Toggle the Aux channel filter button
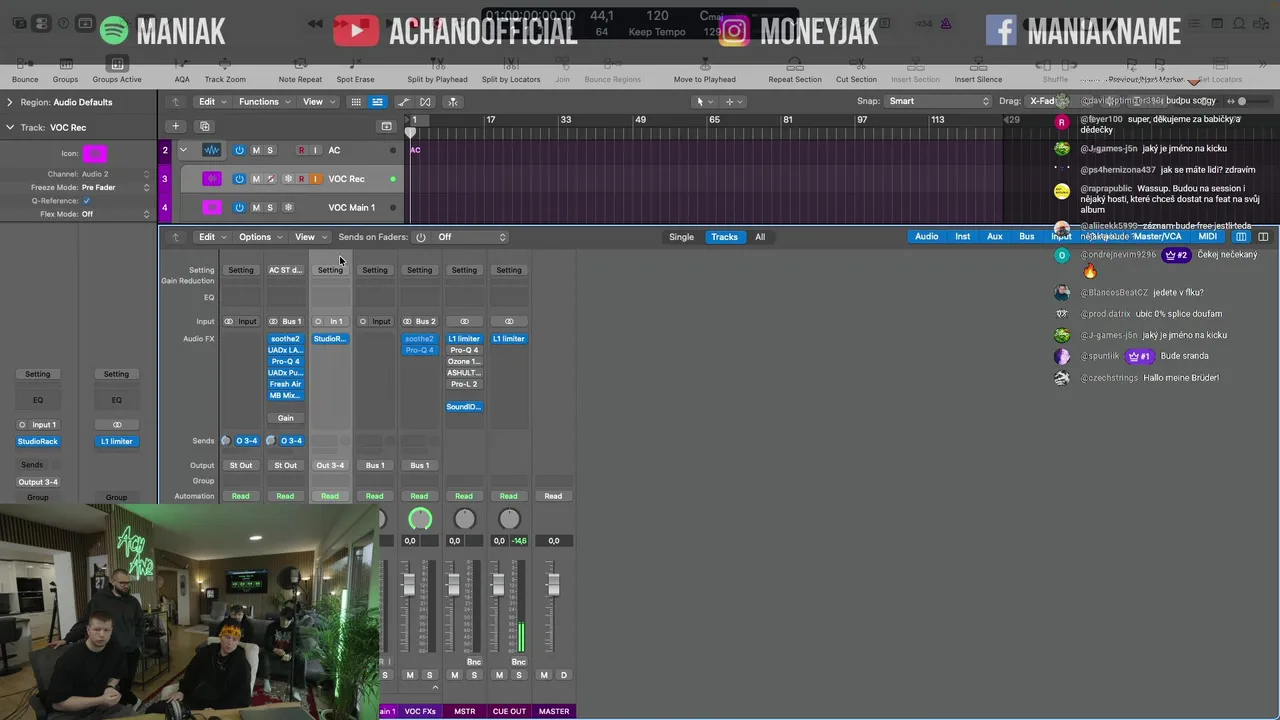The height and width of the screenshot is (720, 1280). tap(994, 237)
